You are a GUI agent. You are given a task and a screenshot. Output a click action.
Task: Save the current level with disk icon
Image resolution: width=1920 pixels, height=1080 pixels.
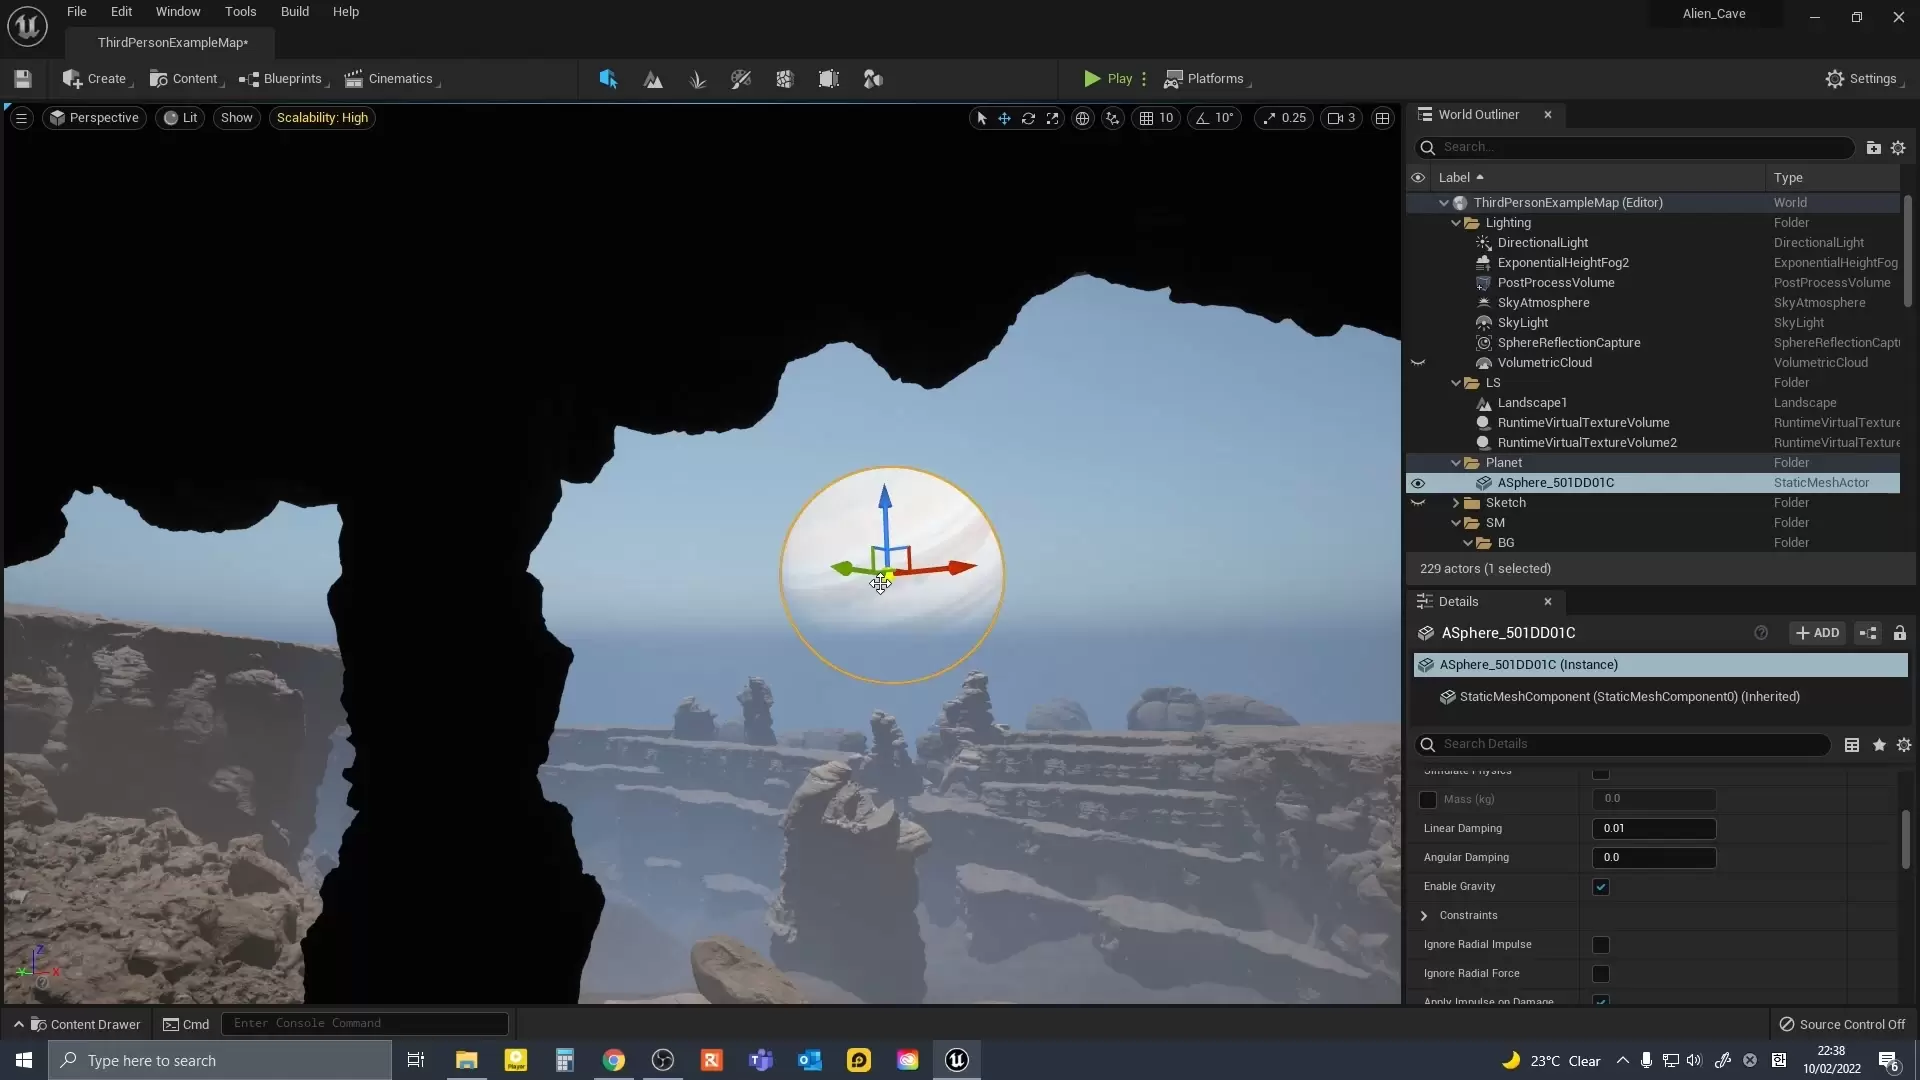coord(23,79)
